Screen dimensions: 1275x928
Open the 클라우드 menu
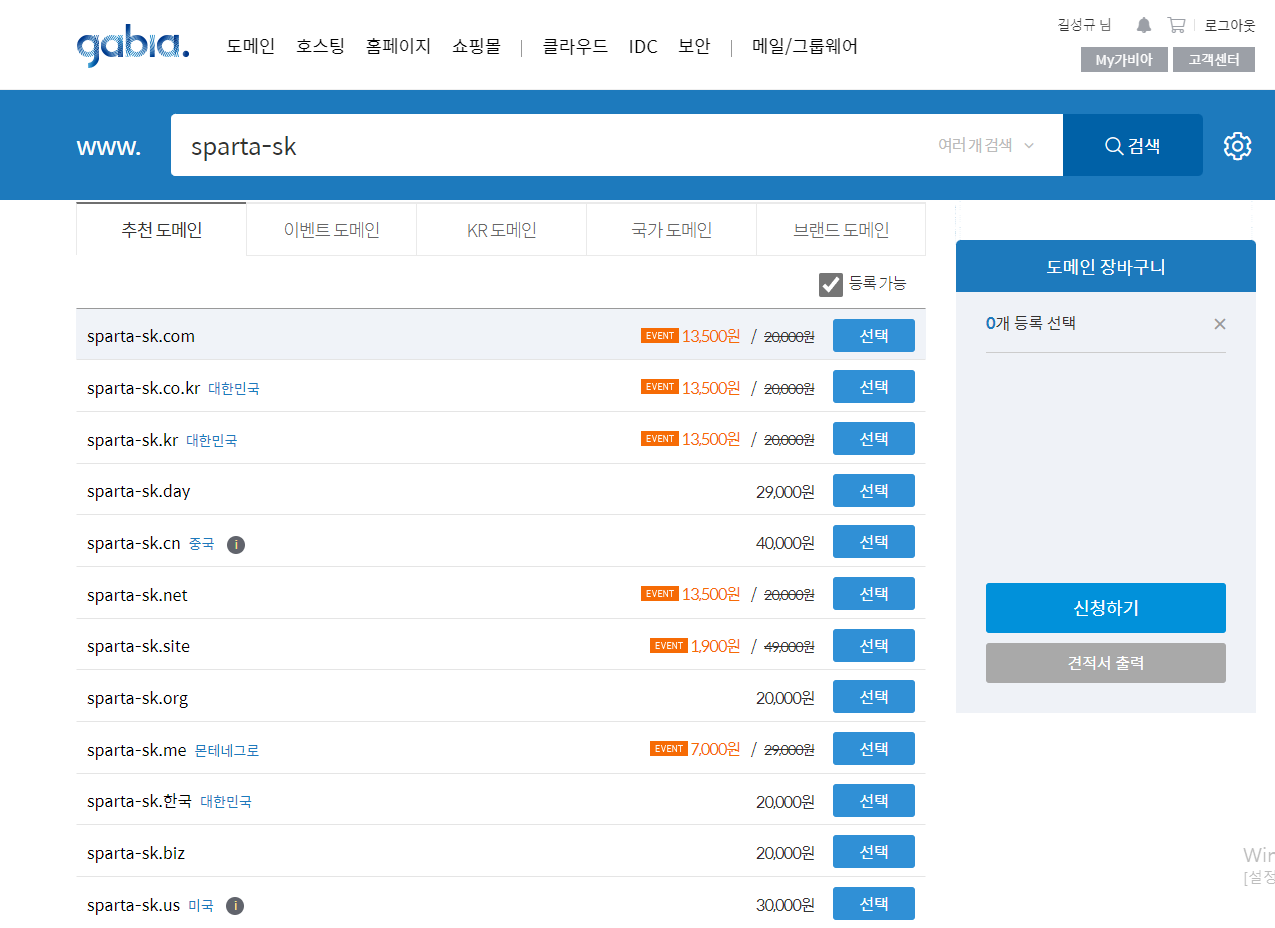tap(575, 46)
